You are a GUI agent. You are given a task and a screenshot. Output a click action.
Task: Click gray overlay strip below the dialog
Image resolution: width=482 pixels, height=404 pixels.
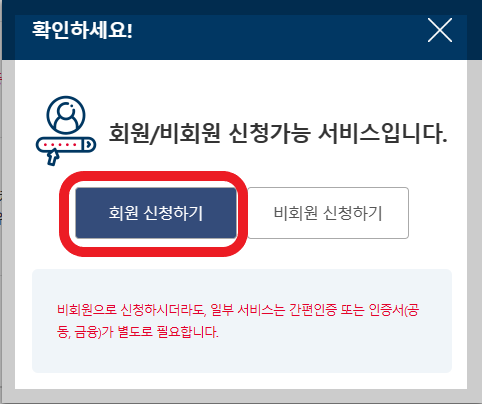pos(242,396)
